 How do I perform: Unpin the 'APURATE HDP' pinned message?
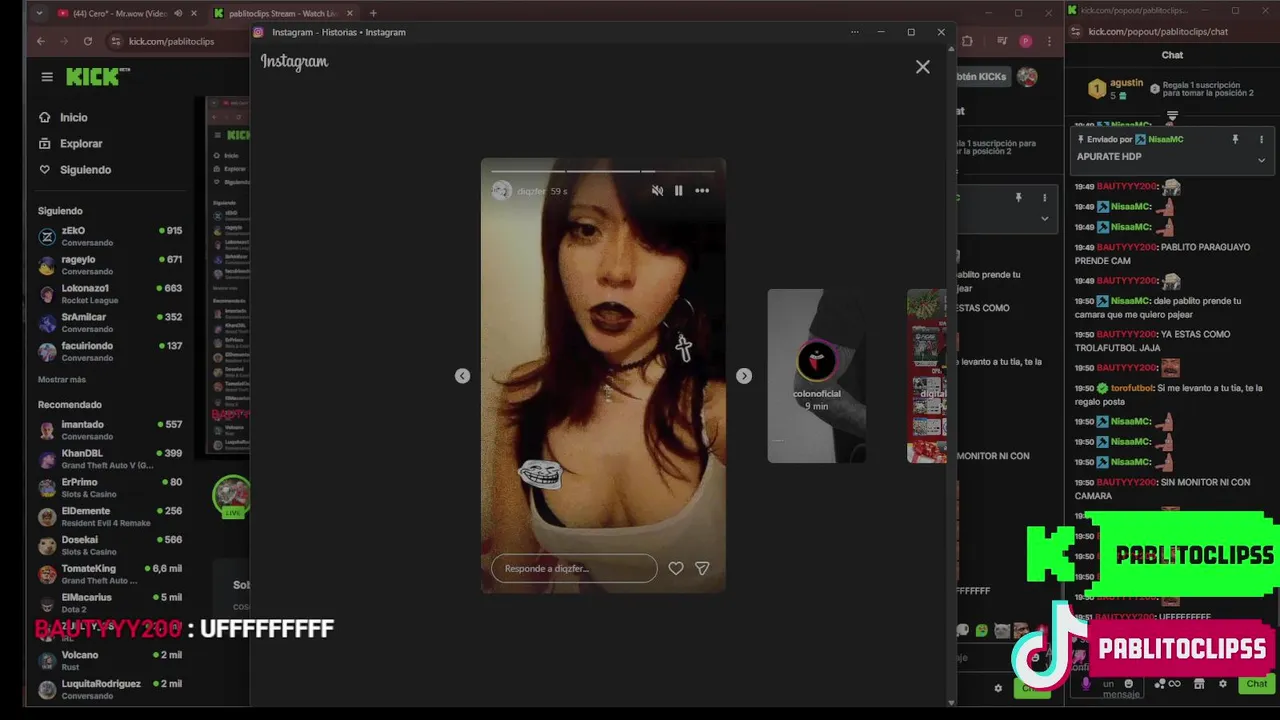tap(1235, 140)
